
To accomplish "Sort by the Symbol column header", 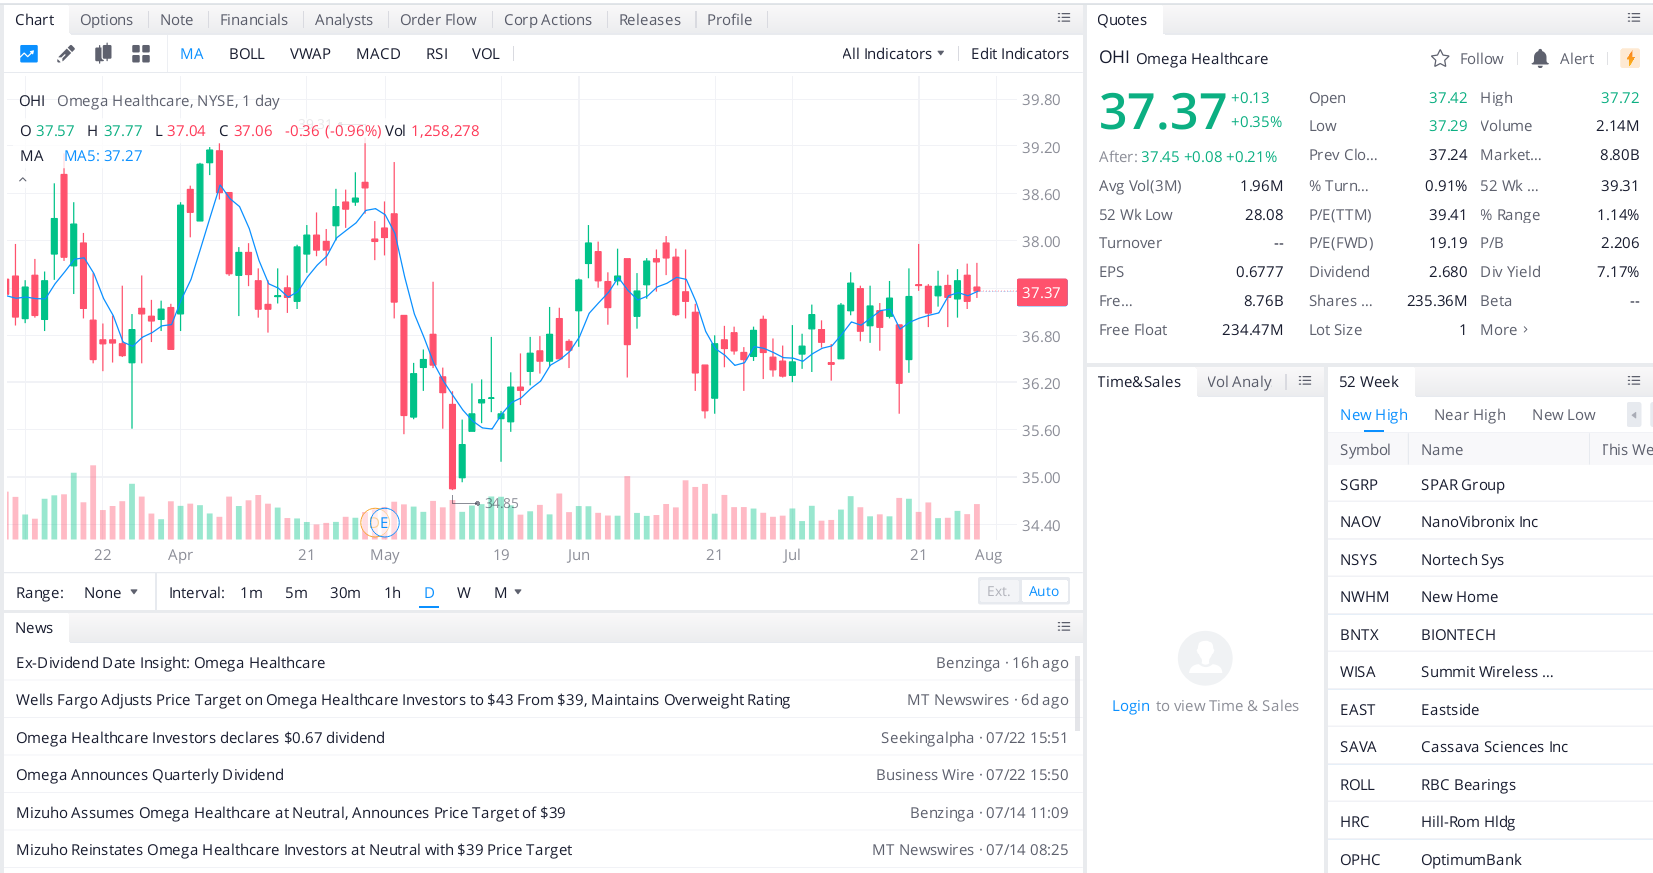I will point(1365,450).
